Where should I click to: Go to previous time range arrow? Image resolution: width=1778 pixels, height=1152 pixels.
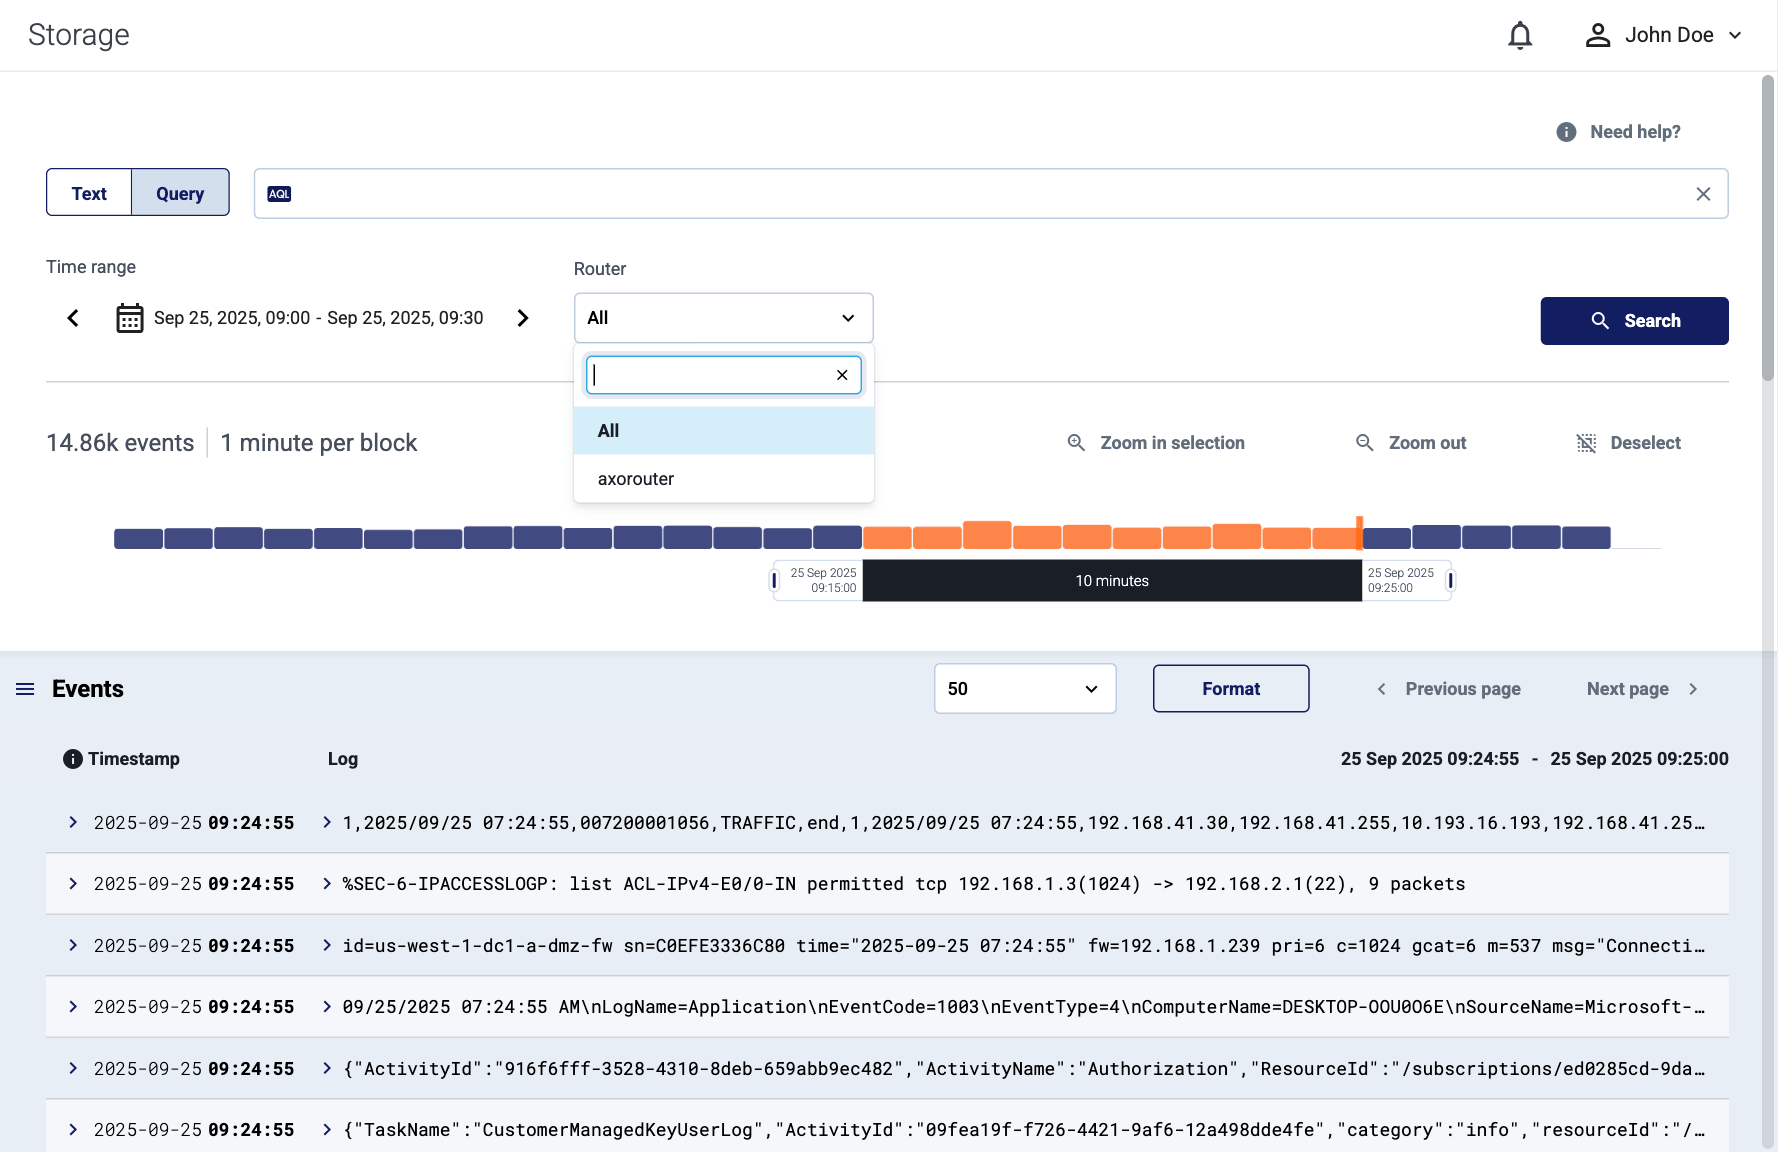(73, 318)
